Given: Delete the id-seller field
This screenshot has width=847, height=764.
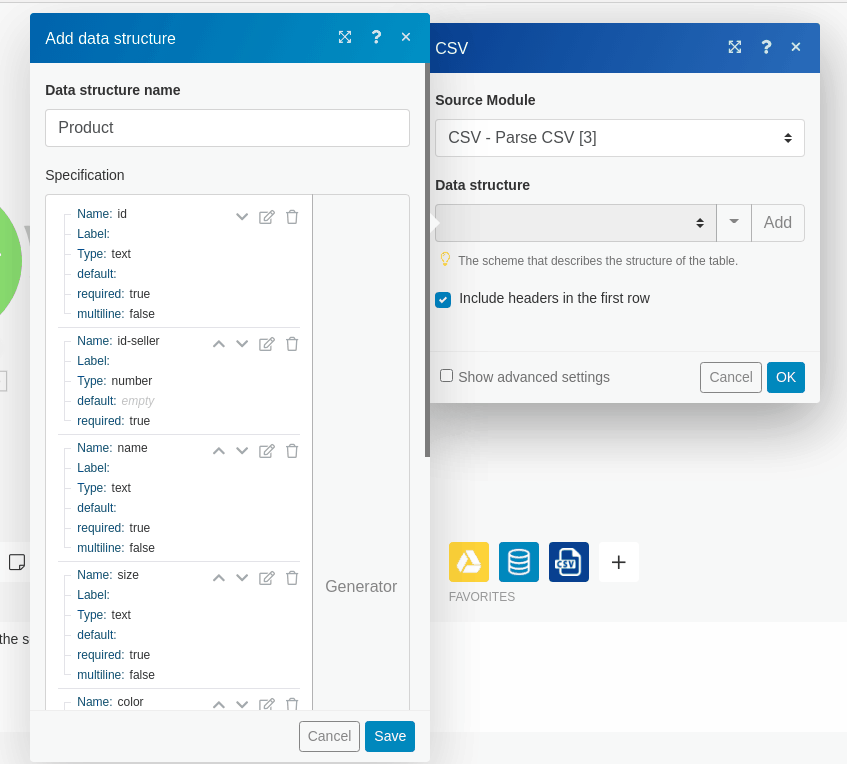Looking at the screenshot, I should pos(292,344).
